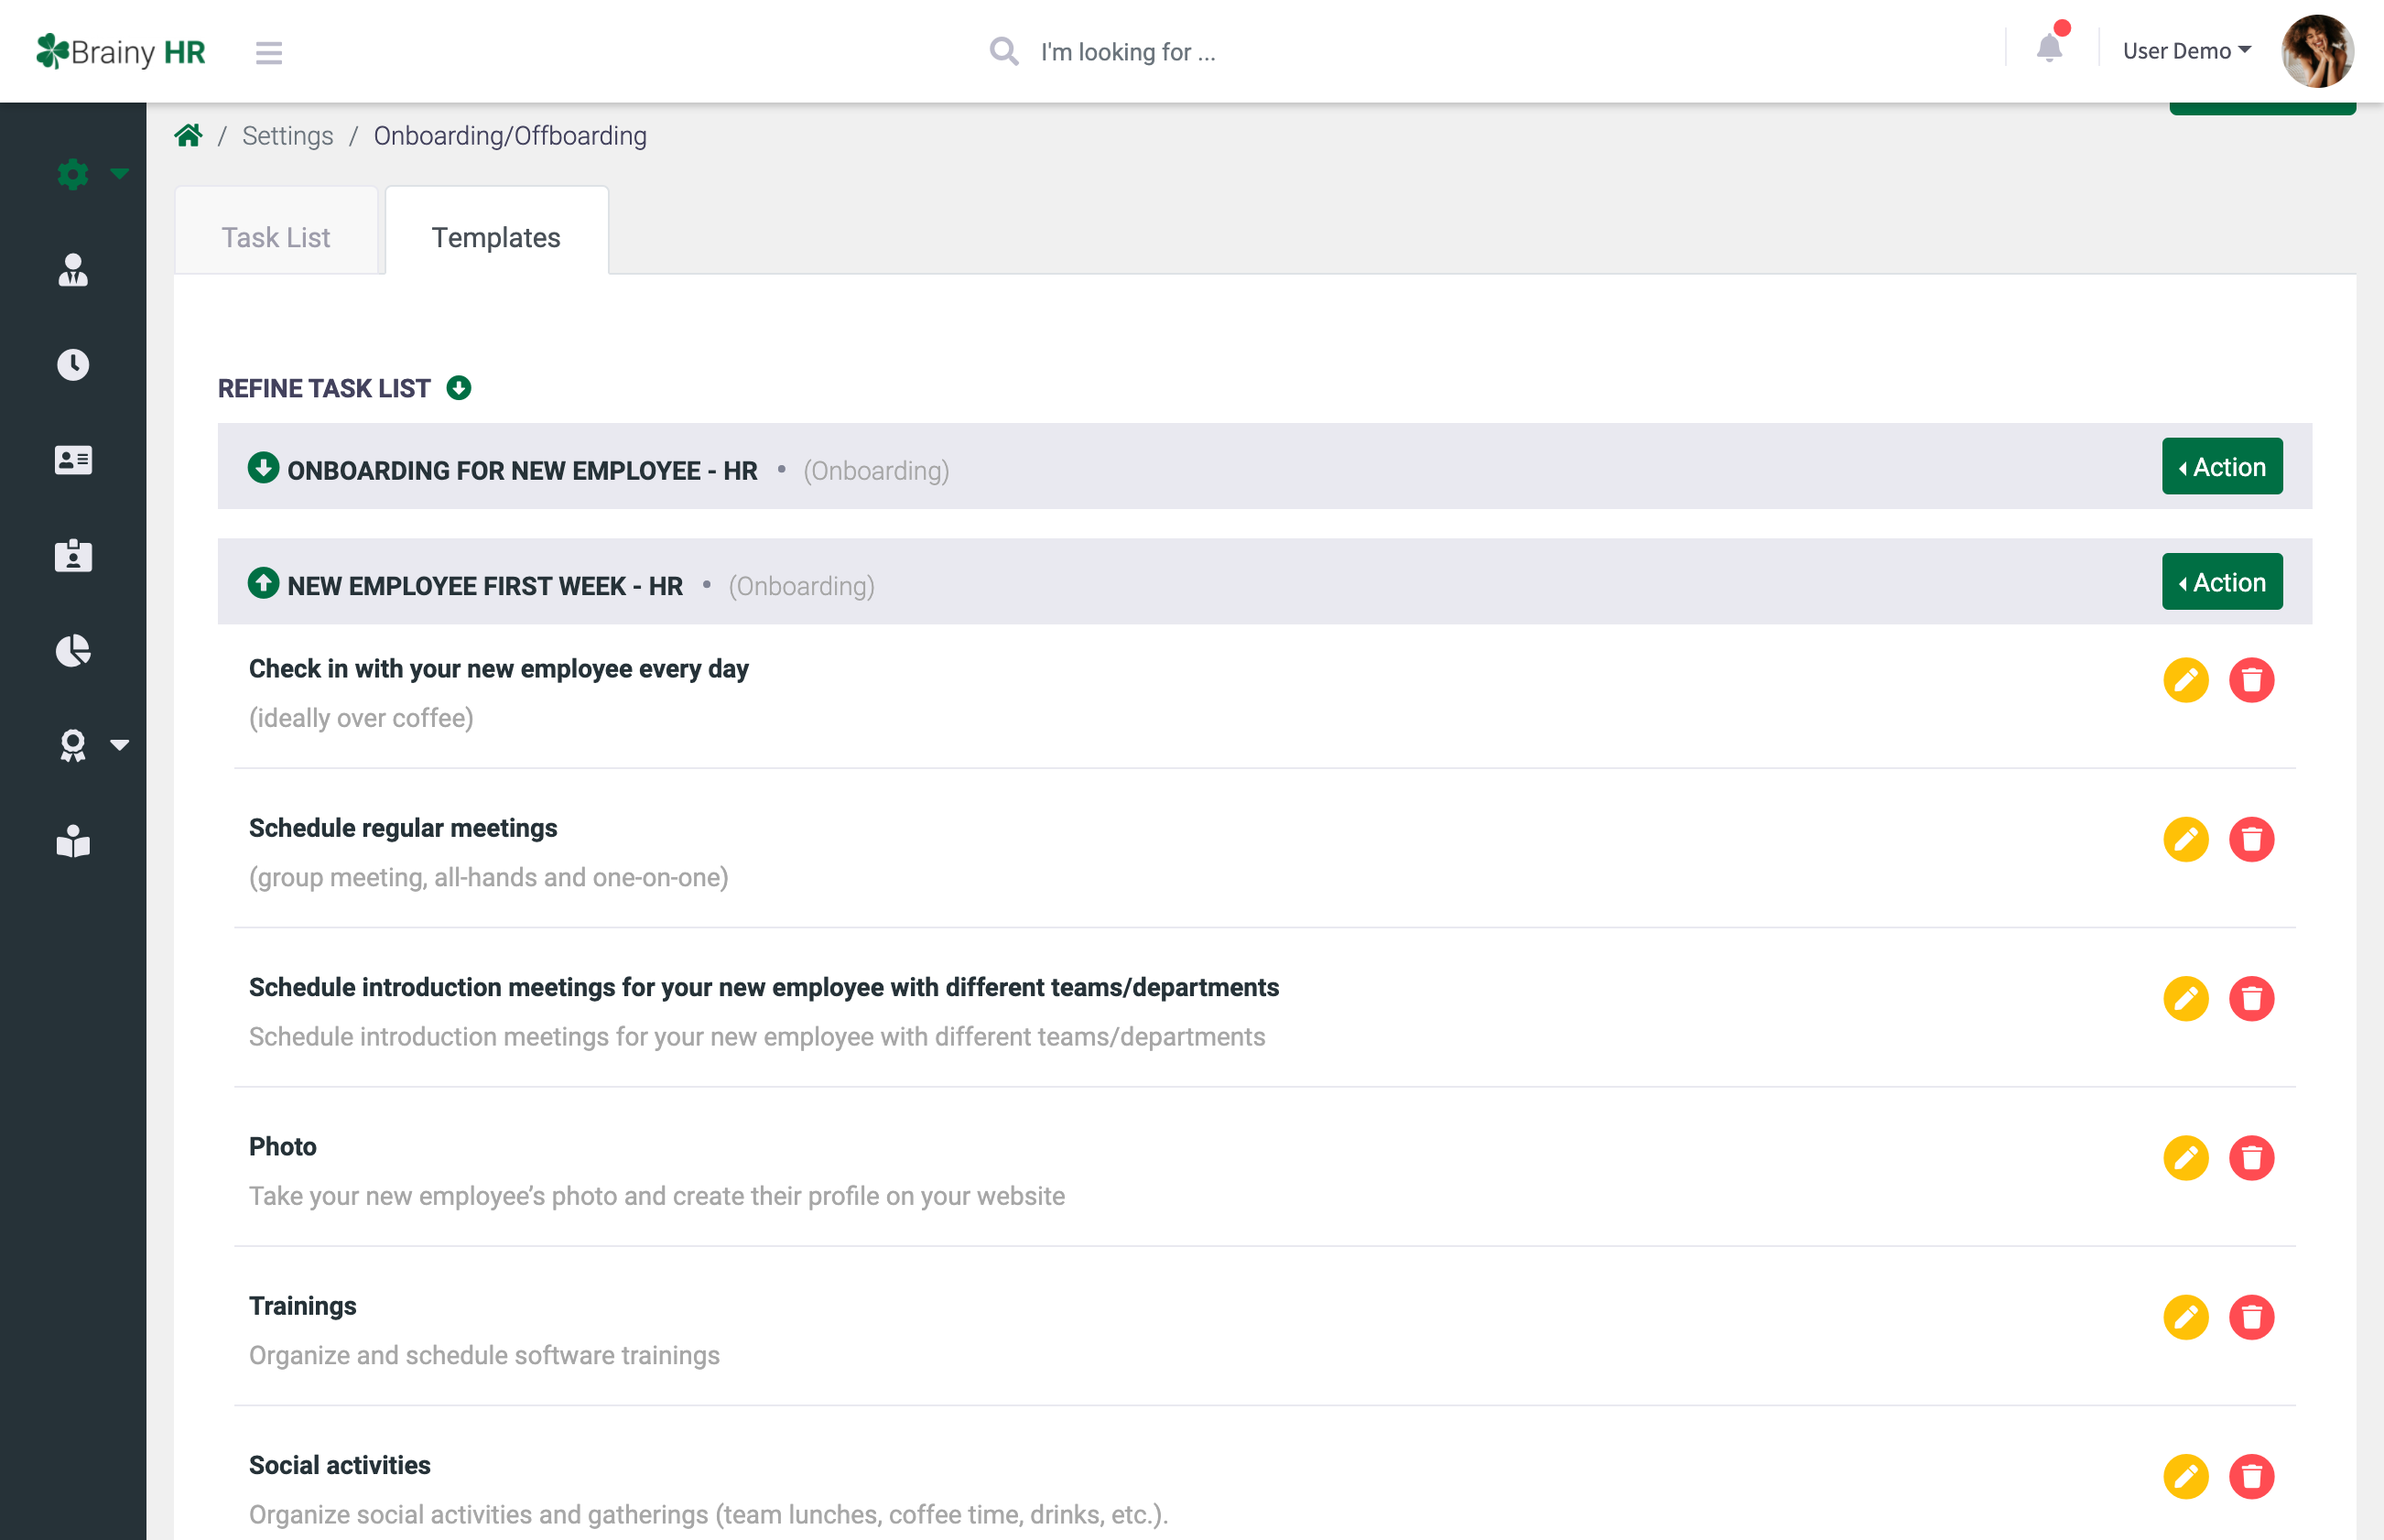Edit 'Check in with your new employee' task
The width and height of the screenshot is (2384, 1540).
[x=2186, y=680]
